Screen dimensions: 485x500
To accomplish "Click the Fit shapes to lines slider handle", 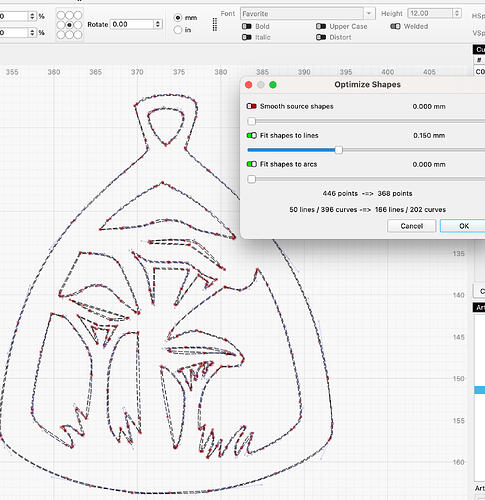I will pos(339,150).
